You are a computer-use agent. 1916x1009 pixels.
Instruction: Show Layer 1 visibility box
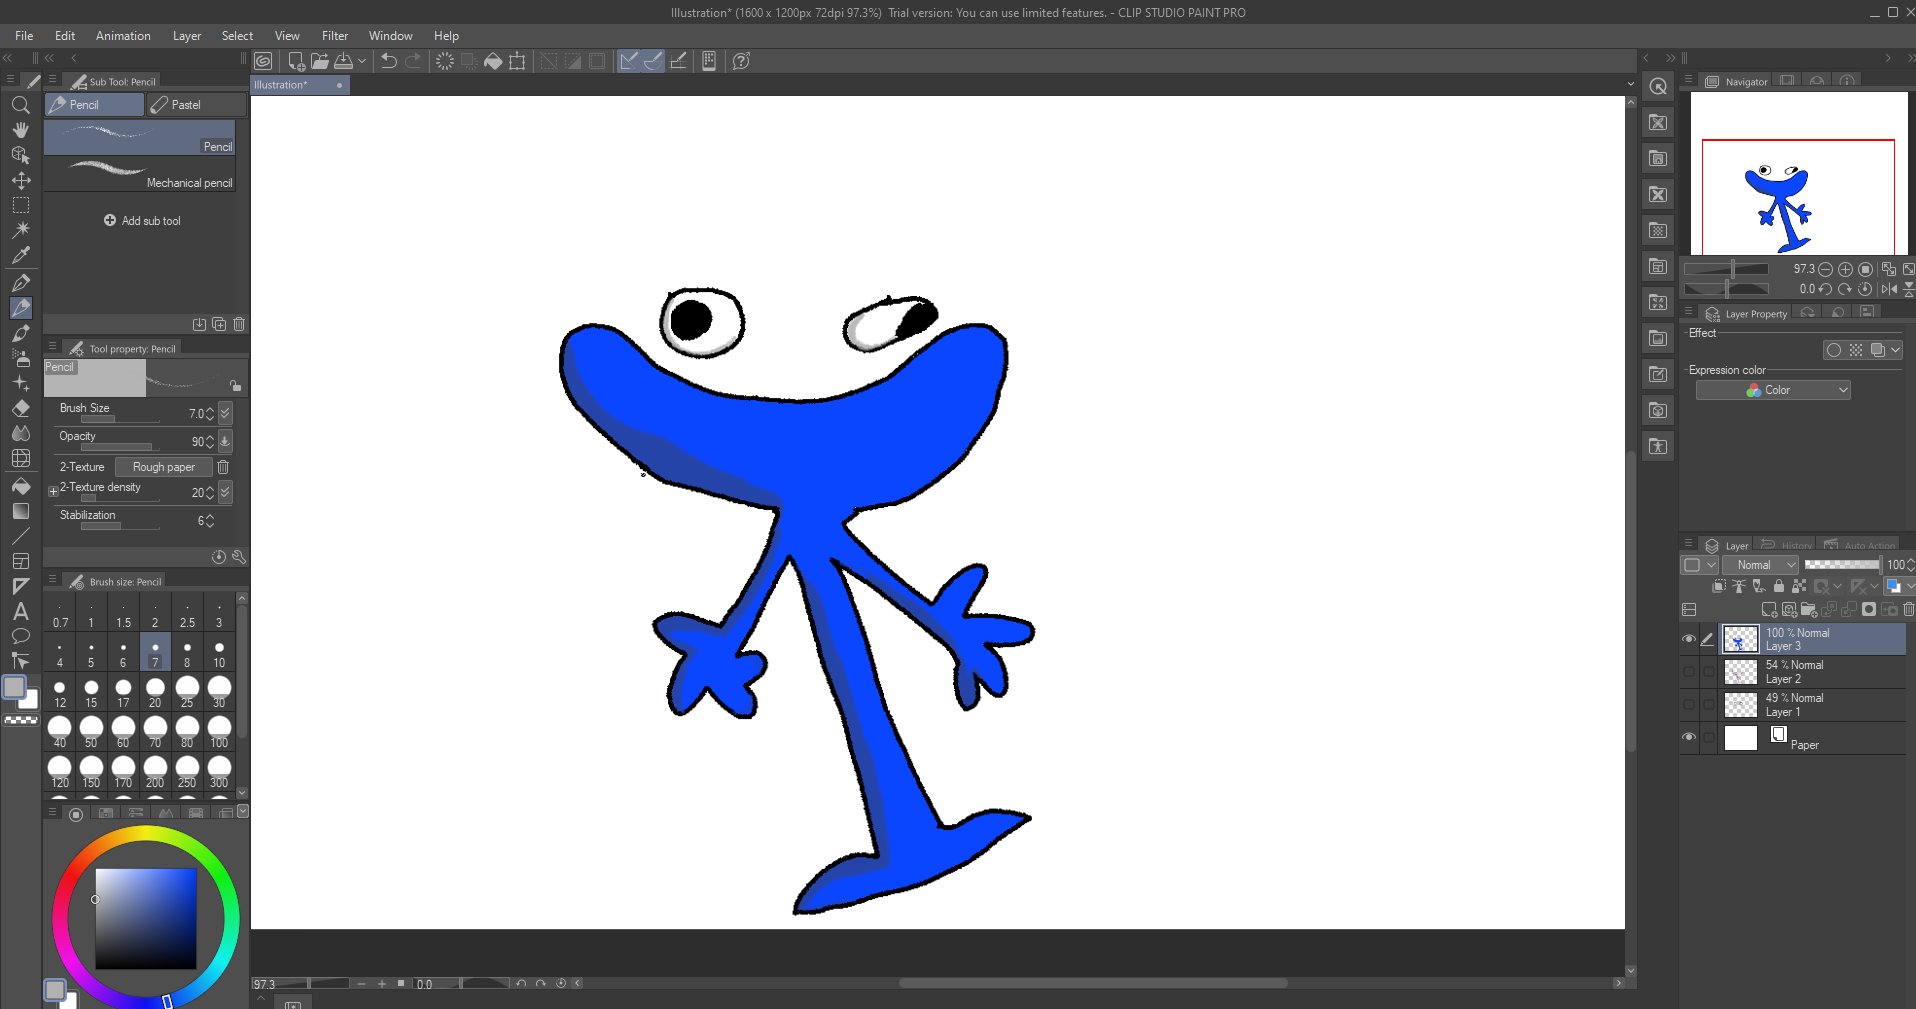coord(1689,705)
